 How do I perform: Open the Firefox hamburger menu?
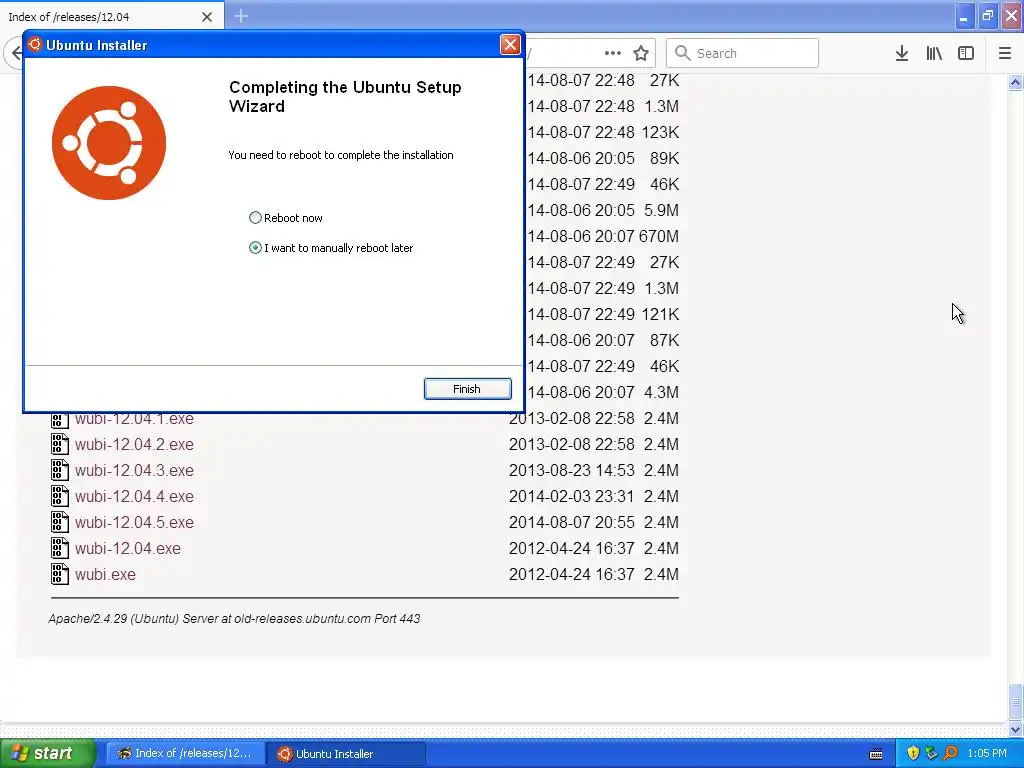pos(1004,53)
